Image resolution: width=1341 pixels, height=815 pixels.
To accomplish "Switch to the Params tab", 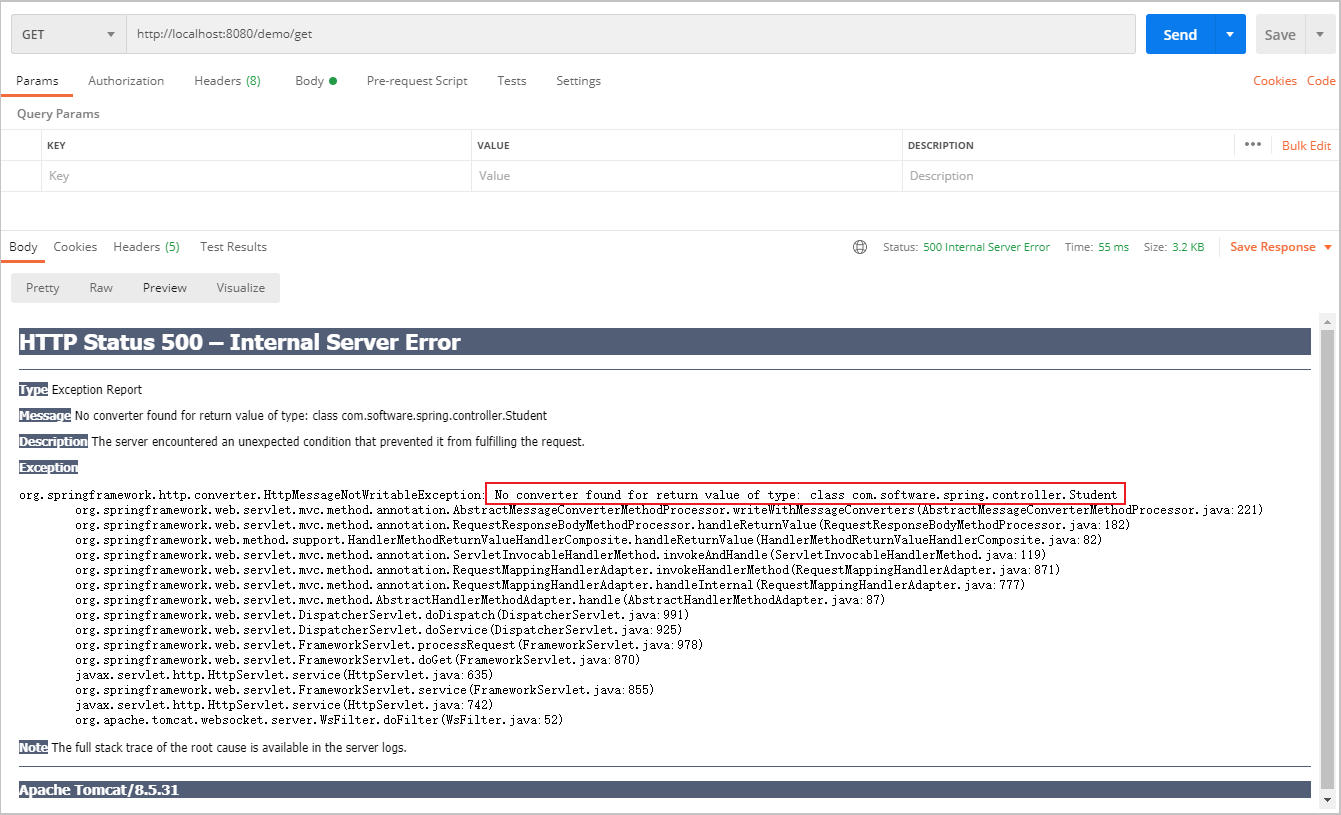I will click(x=37, y=81).
